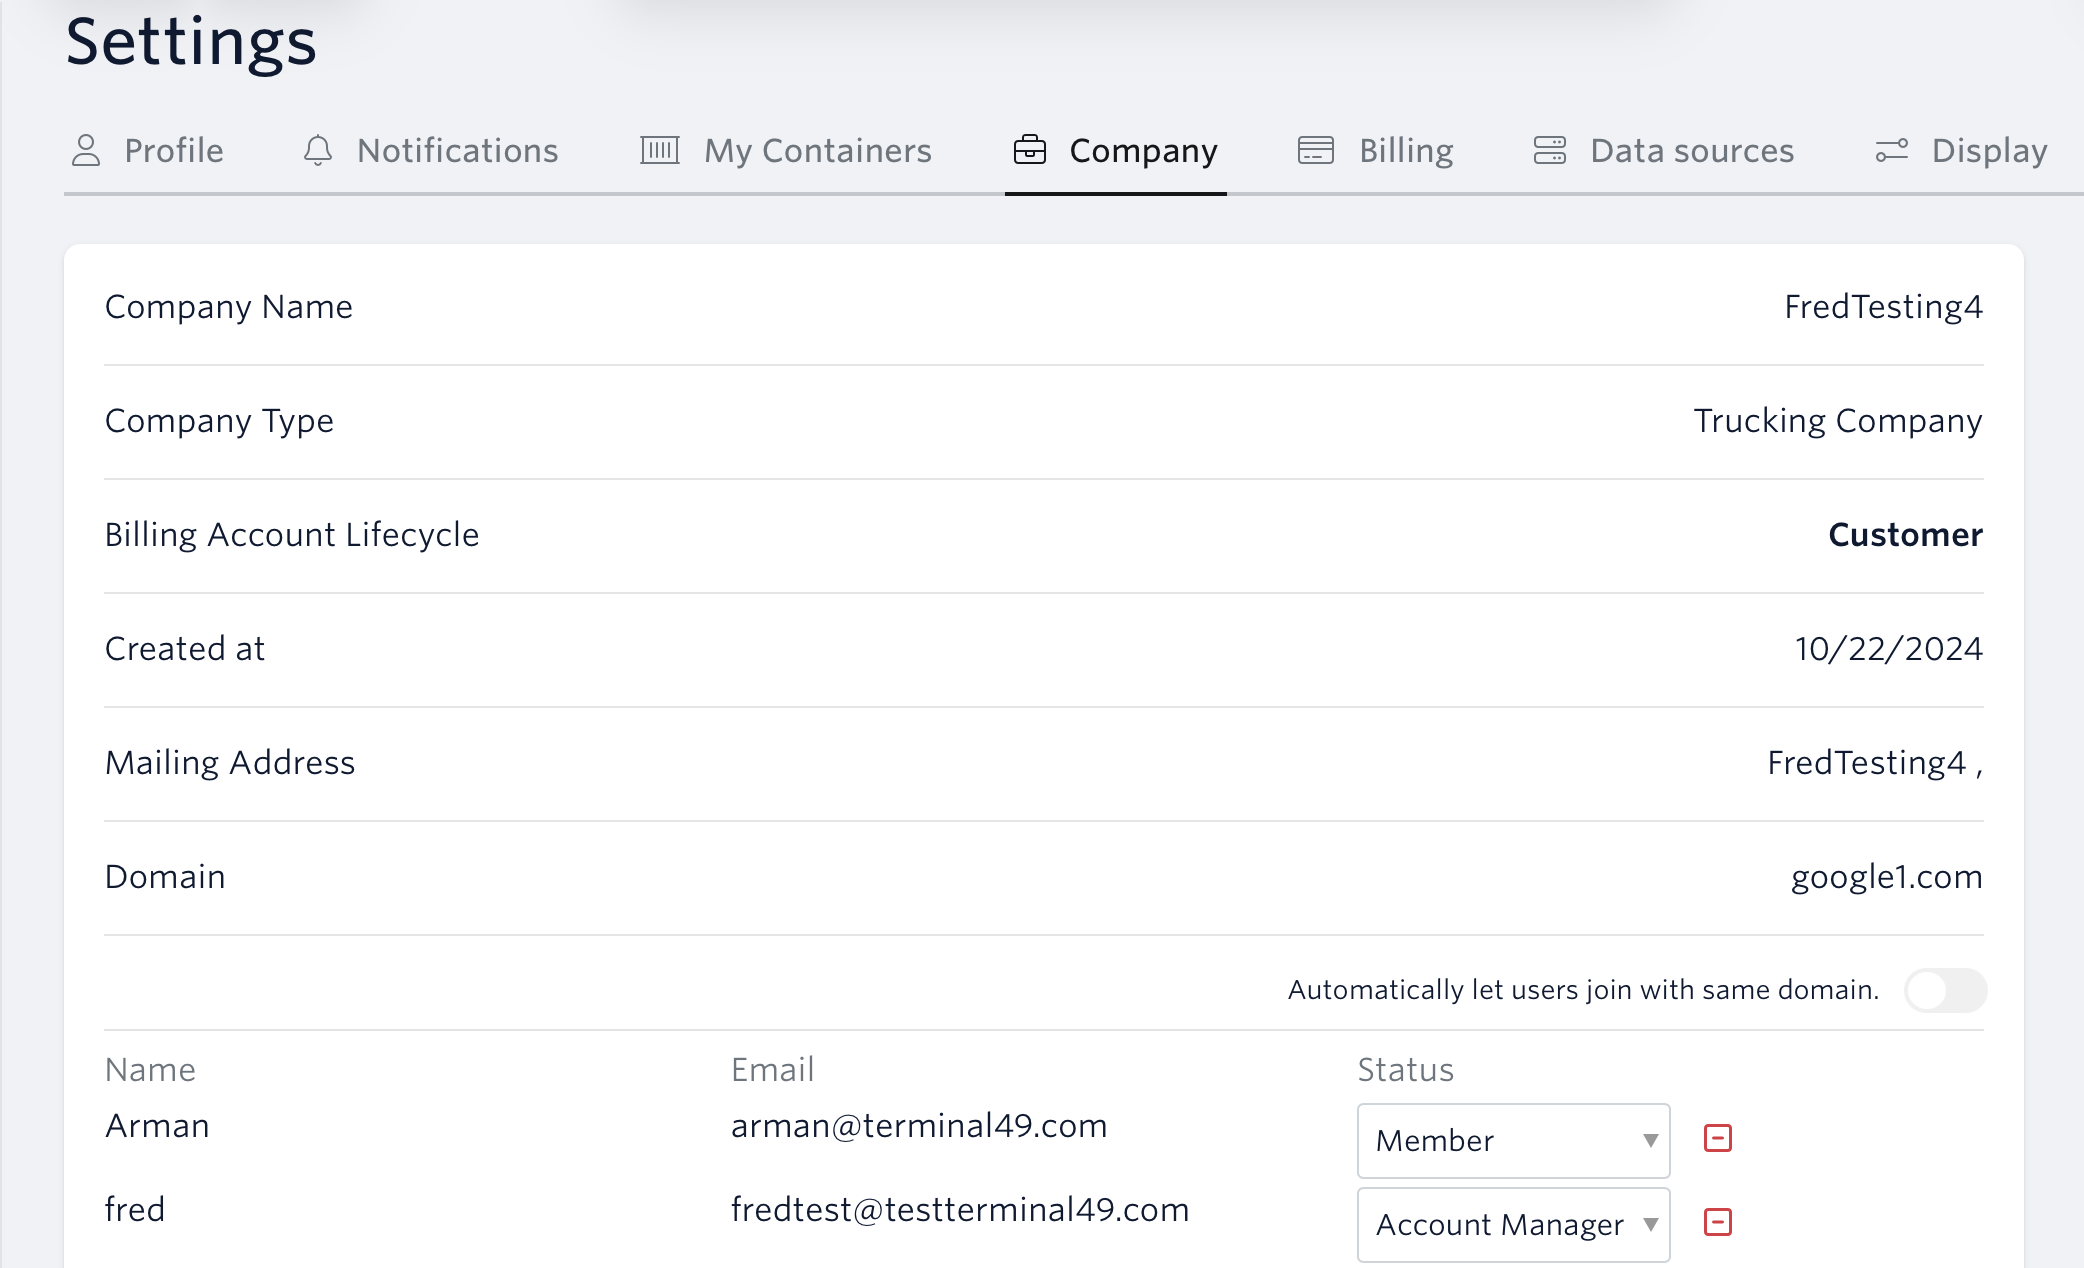
Task: Open Arman's Member status dropdown
Action: (1513, 1141)
